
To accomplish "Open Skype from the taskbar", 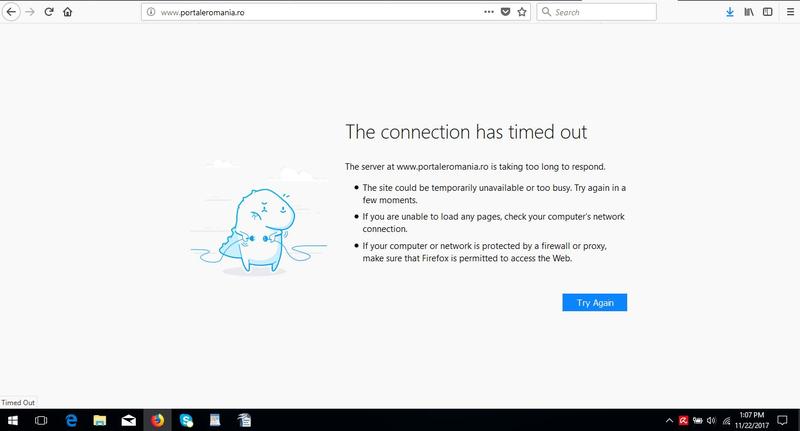I will tap(186, 420).
